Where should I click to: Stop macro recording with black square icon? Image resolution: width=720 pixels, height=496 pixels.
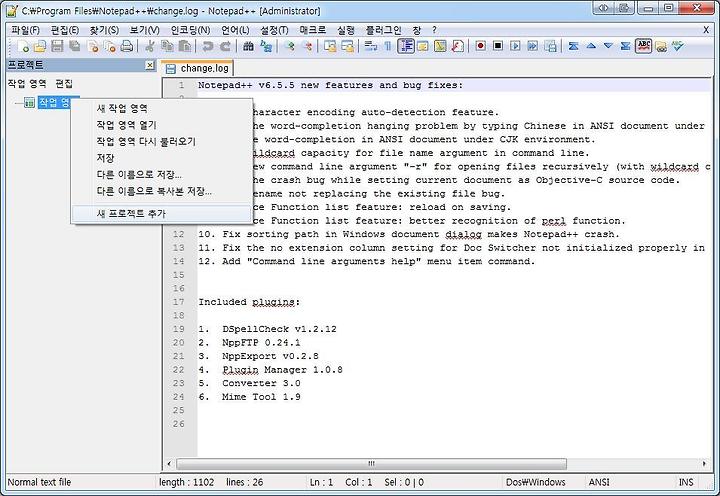point(498,46)
